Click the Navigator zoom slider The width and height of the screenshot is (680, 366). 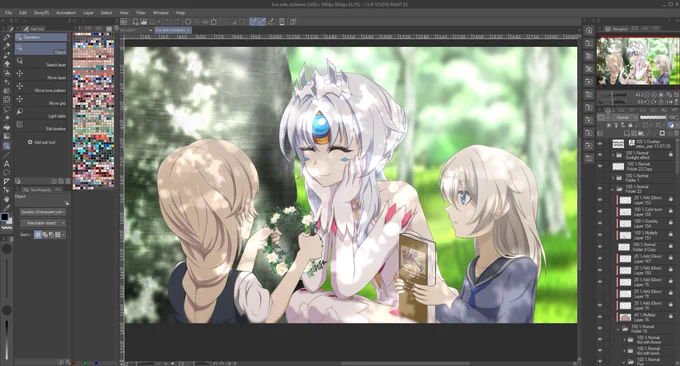[x=612, y=95]
